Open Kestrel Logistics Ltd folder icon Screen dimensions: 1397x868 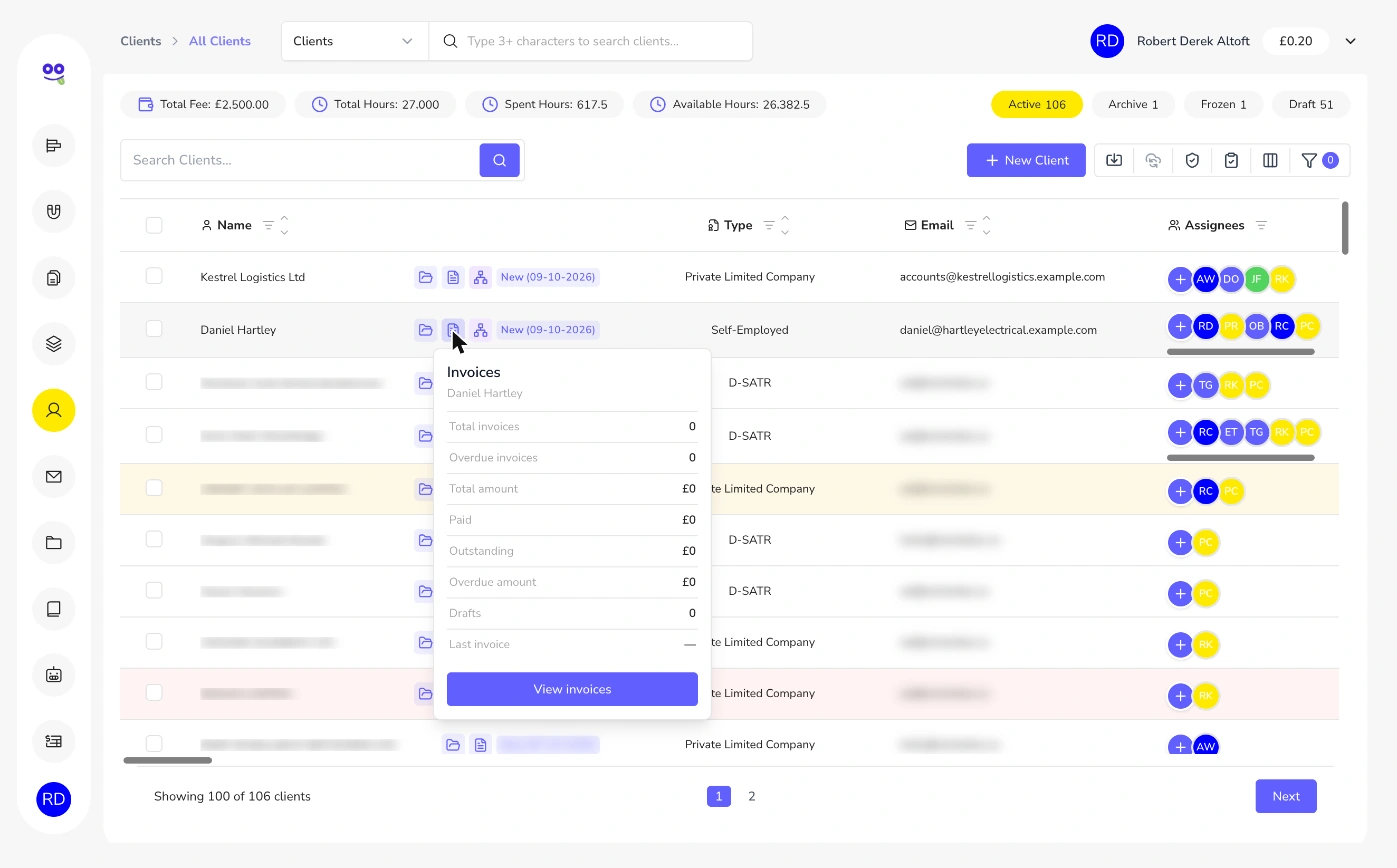coord(425,277)
